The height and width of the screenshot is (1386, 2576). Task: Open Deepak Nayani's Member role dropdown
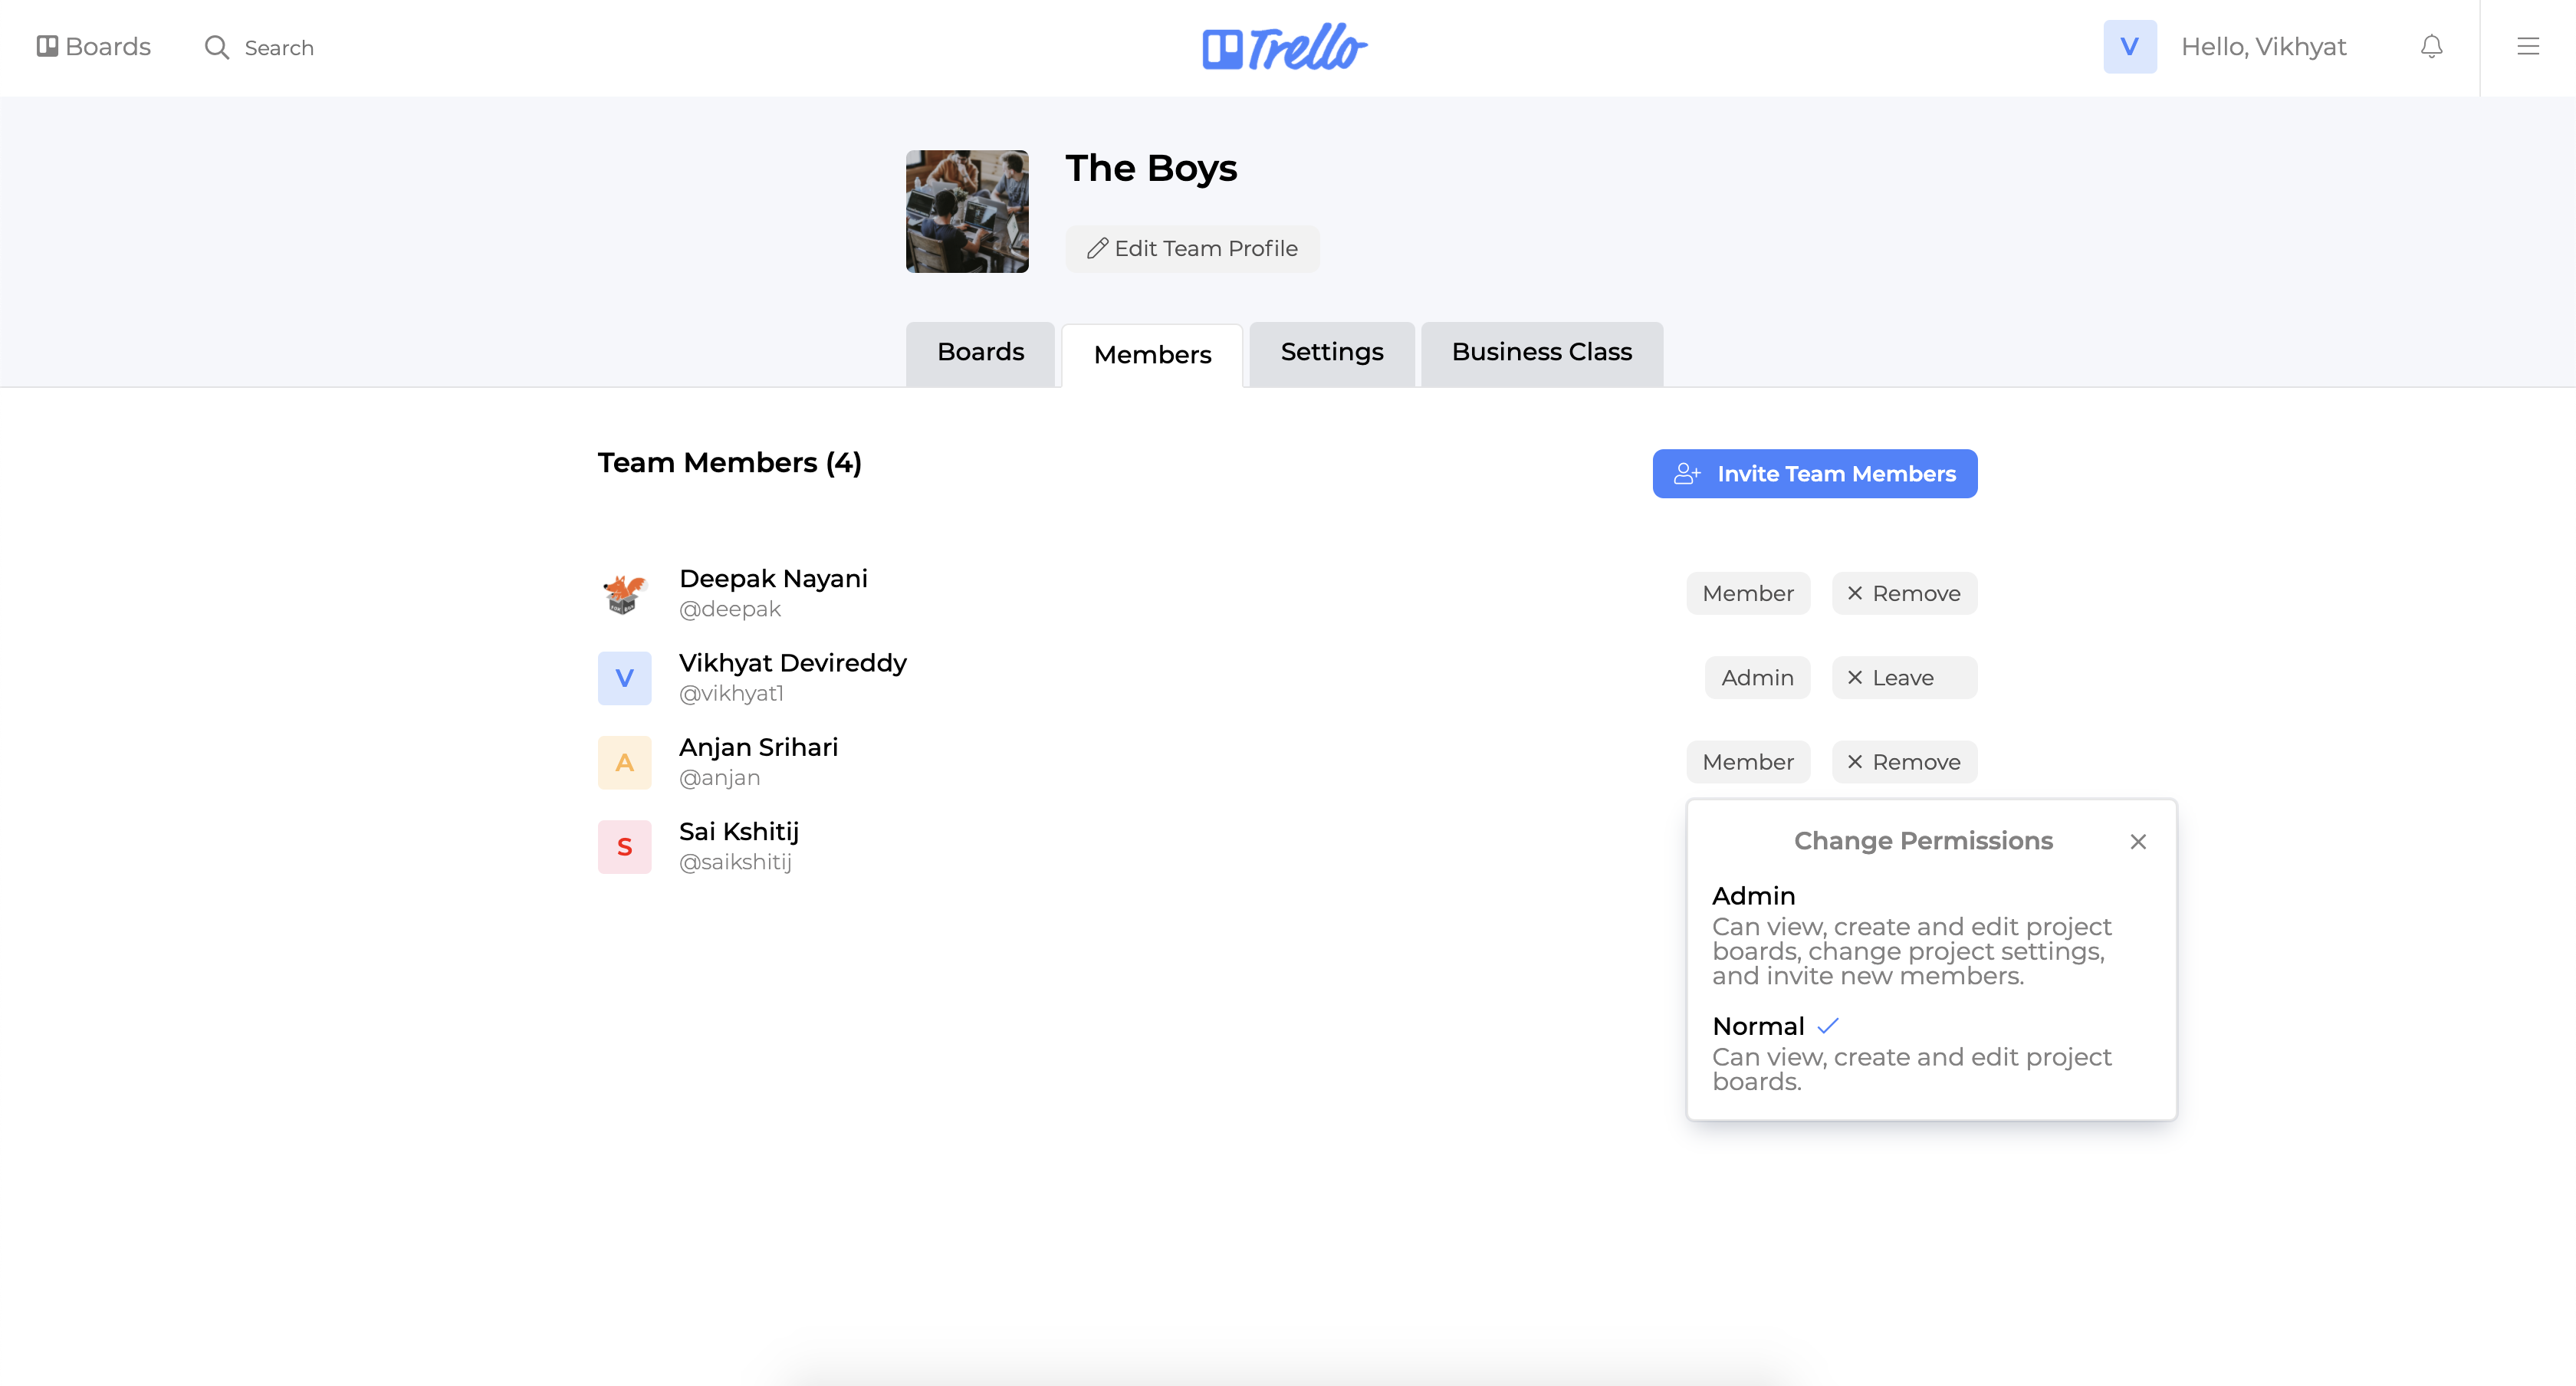(x=1747, y=593)
